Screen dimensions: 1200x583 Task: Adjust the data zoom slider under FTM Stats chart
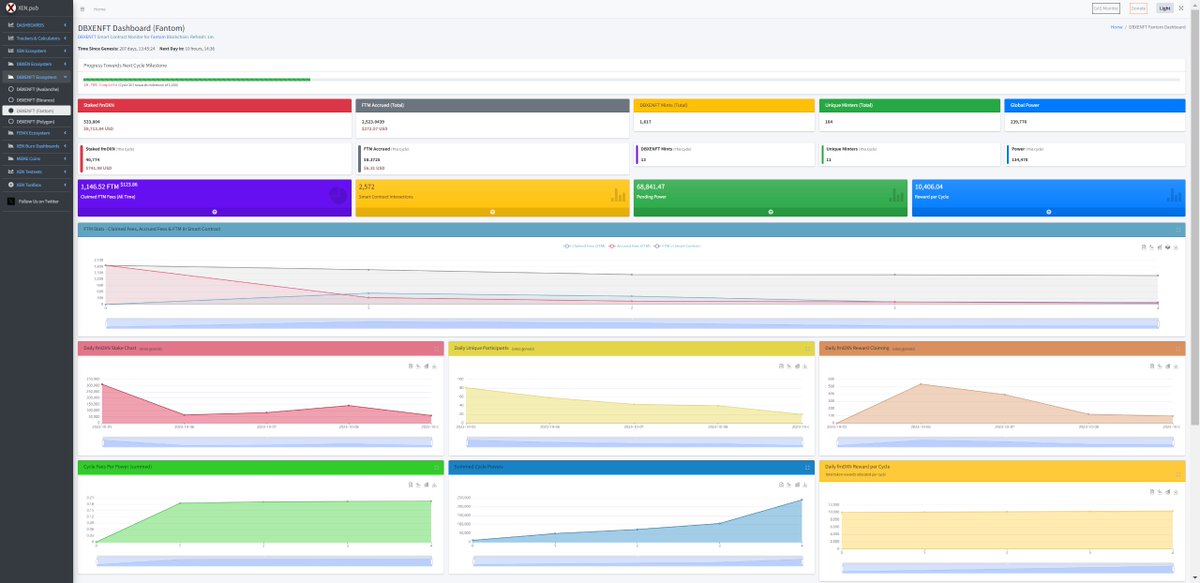point(630,322)
